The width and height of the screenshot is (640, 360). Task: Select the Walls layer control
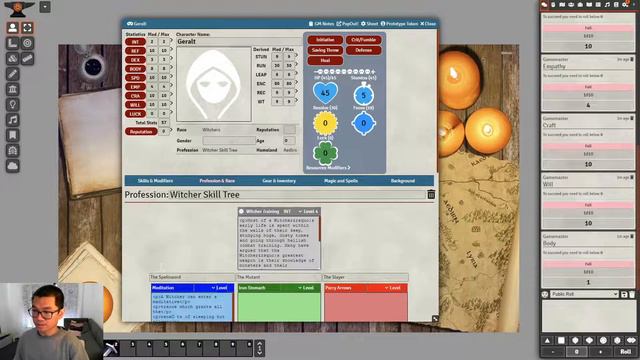click(13, 89)
